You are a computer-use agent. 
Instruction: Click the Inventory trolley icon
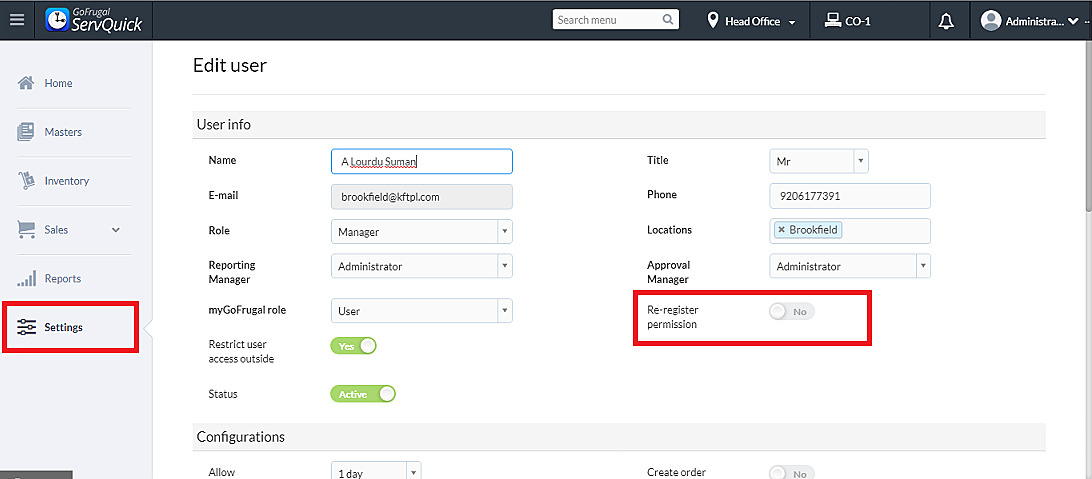click(27, 181)
